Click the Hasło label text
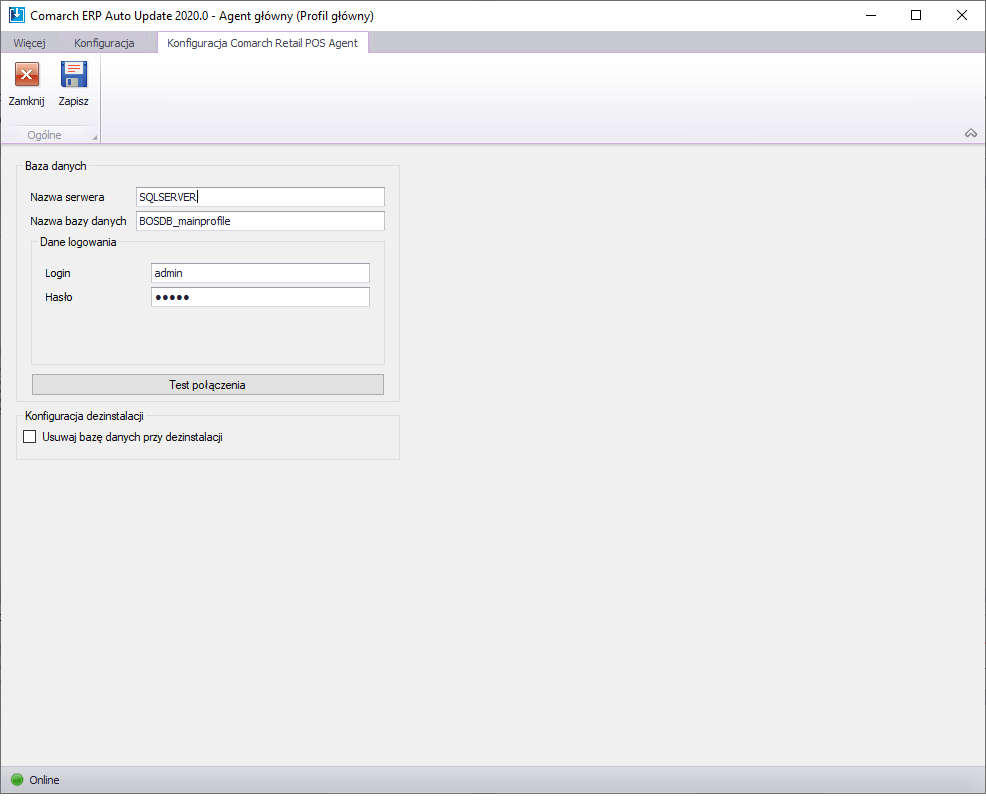 [x=58, y=297]
